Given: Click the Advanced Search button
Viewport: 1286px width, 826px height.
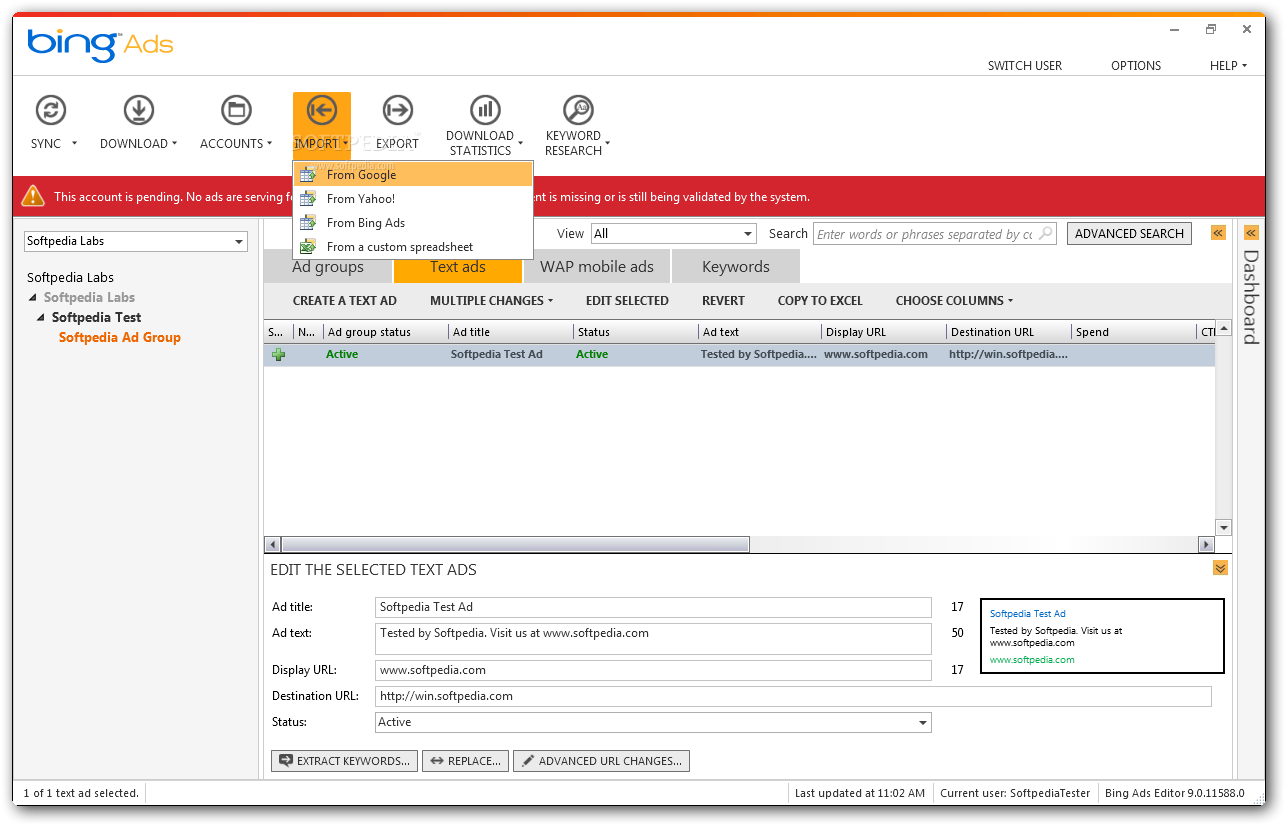Looking at the screenshot, I should (x=1129, y=233).
